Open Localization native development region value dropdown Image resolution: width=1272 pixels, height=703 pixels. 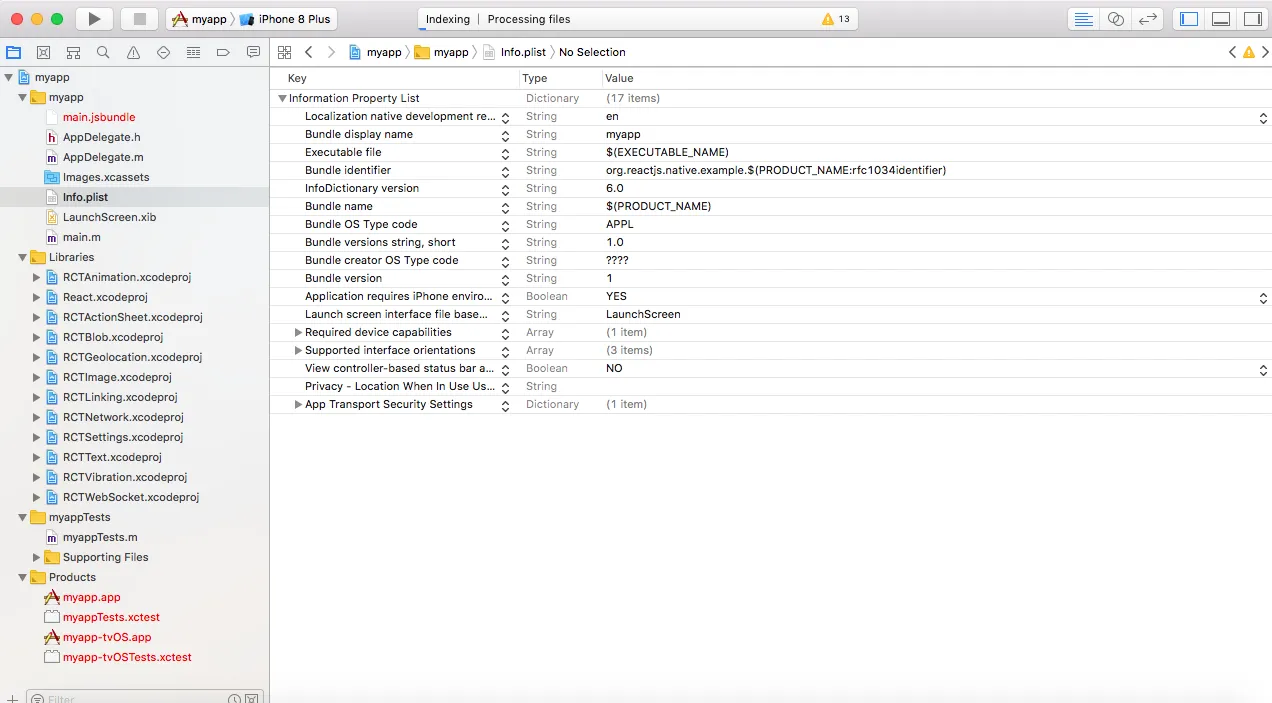pyautogui.click(x=1263, y=117)
